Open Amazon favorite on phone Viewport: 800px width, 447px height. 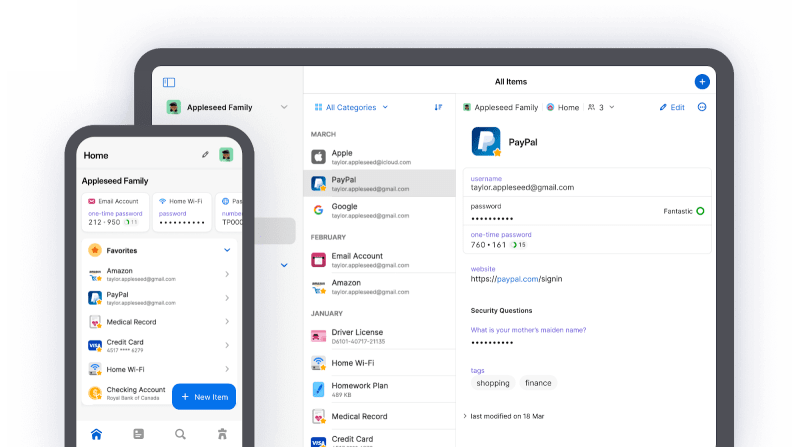pos(159,275)
